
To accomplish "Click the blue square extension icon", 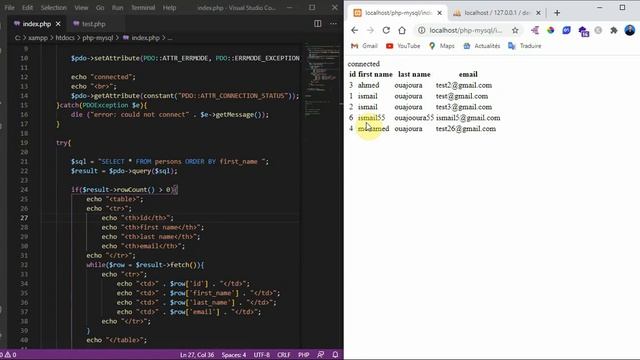I will (x=567, y=30).
